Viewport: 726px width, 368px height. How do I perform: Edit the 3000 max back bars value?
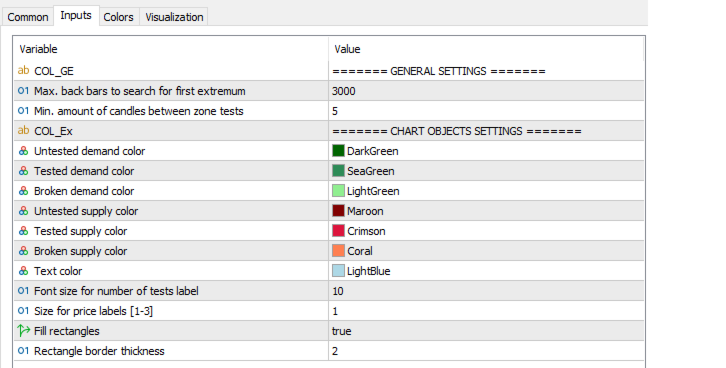486,91
